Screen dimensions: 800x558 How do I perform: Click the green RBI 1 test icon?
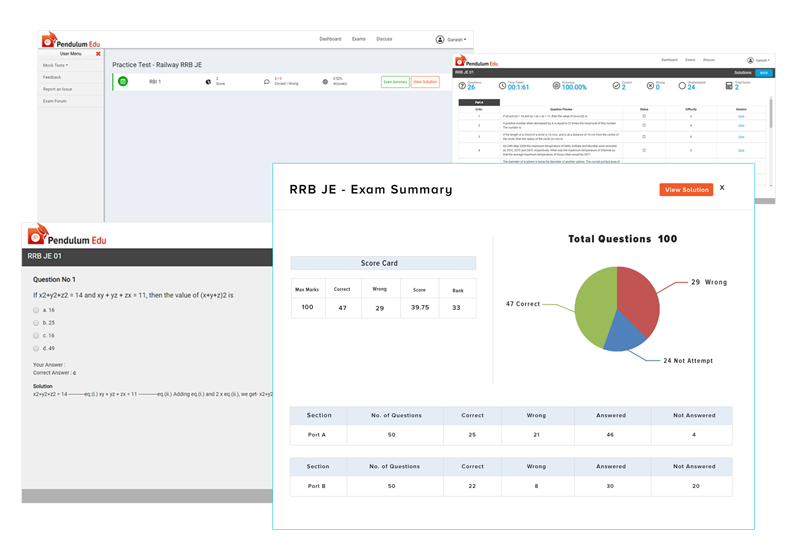tap(123, 81)
